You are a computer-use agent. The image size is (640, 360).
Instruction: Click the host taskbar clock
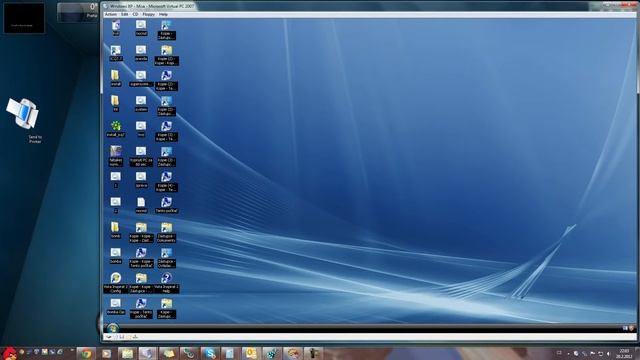(x=624, y=353)
